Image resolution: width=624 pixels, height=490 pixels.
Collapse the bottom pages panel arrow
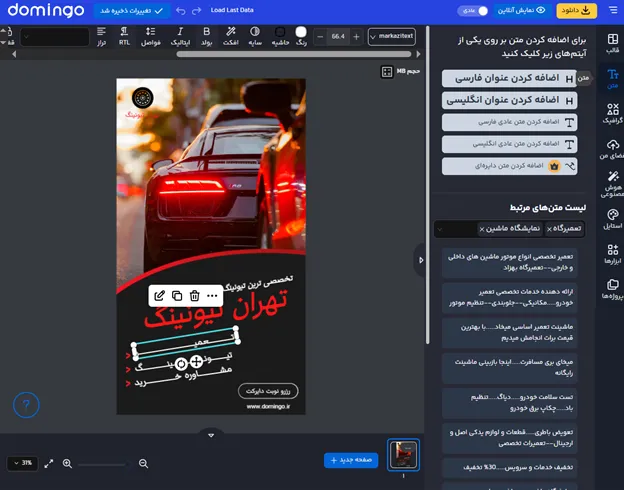[x=211, y=435]
